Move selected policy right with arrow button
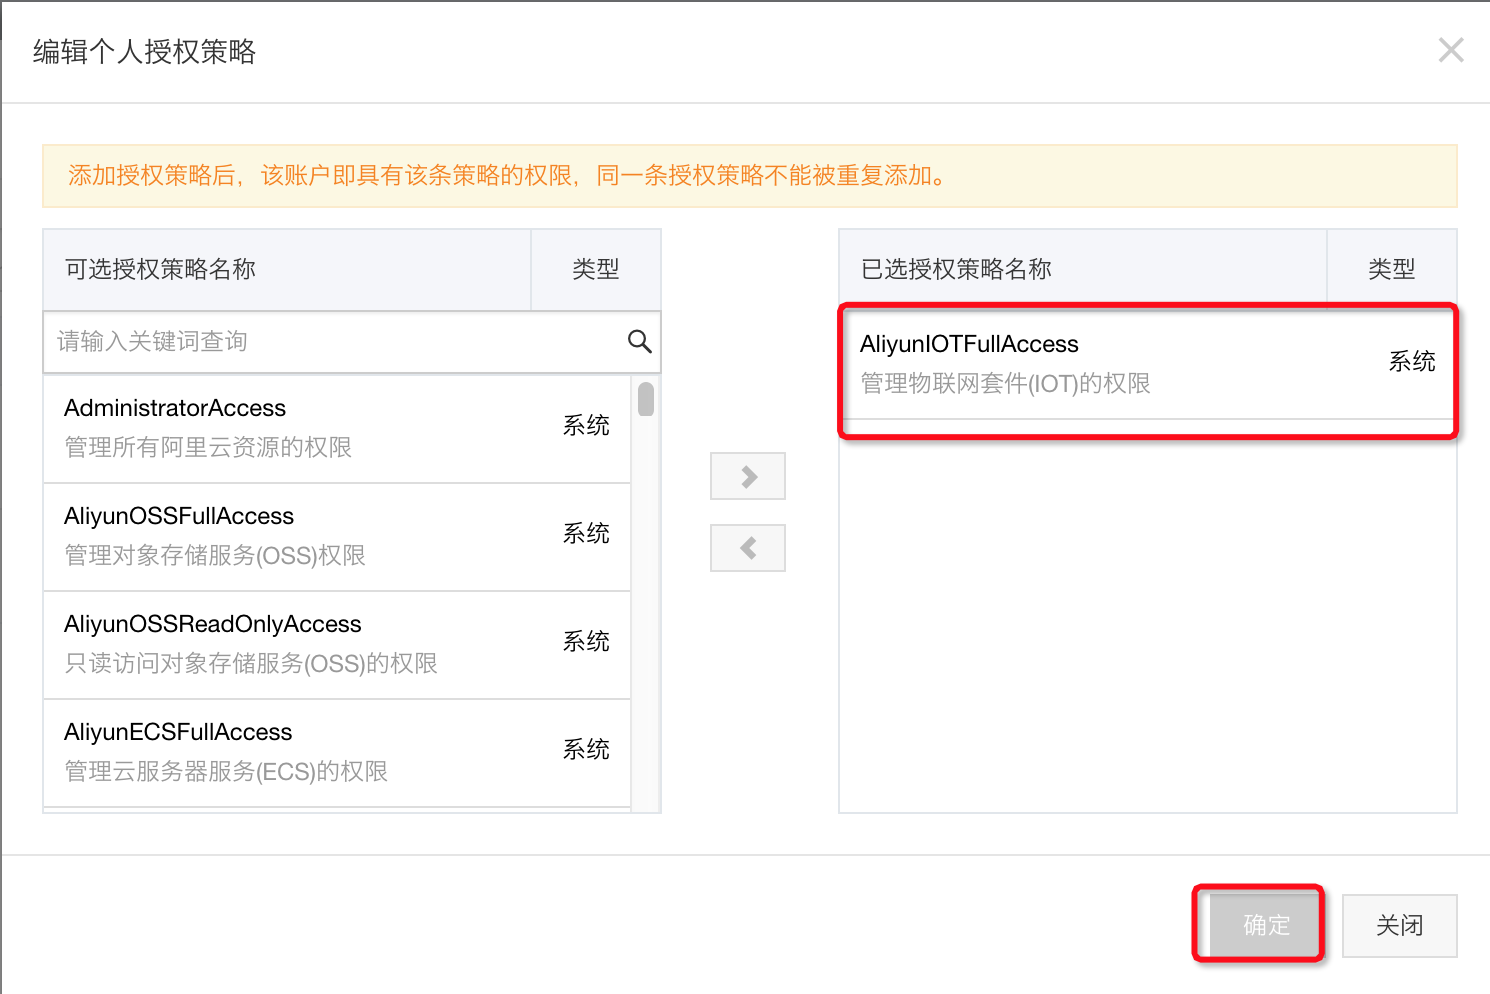 [748, 476]
